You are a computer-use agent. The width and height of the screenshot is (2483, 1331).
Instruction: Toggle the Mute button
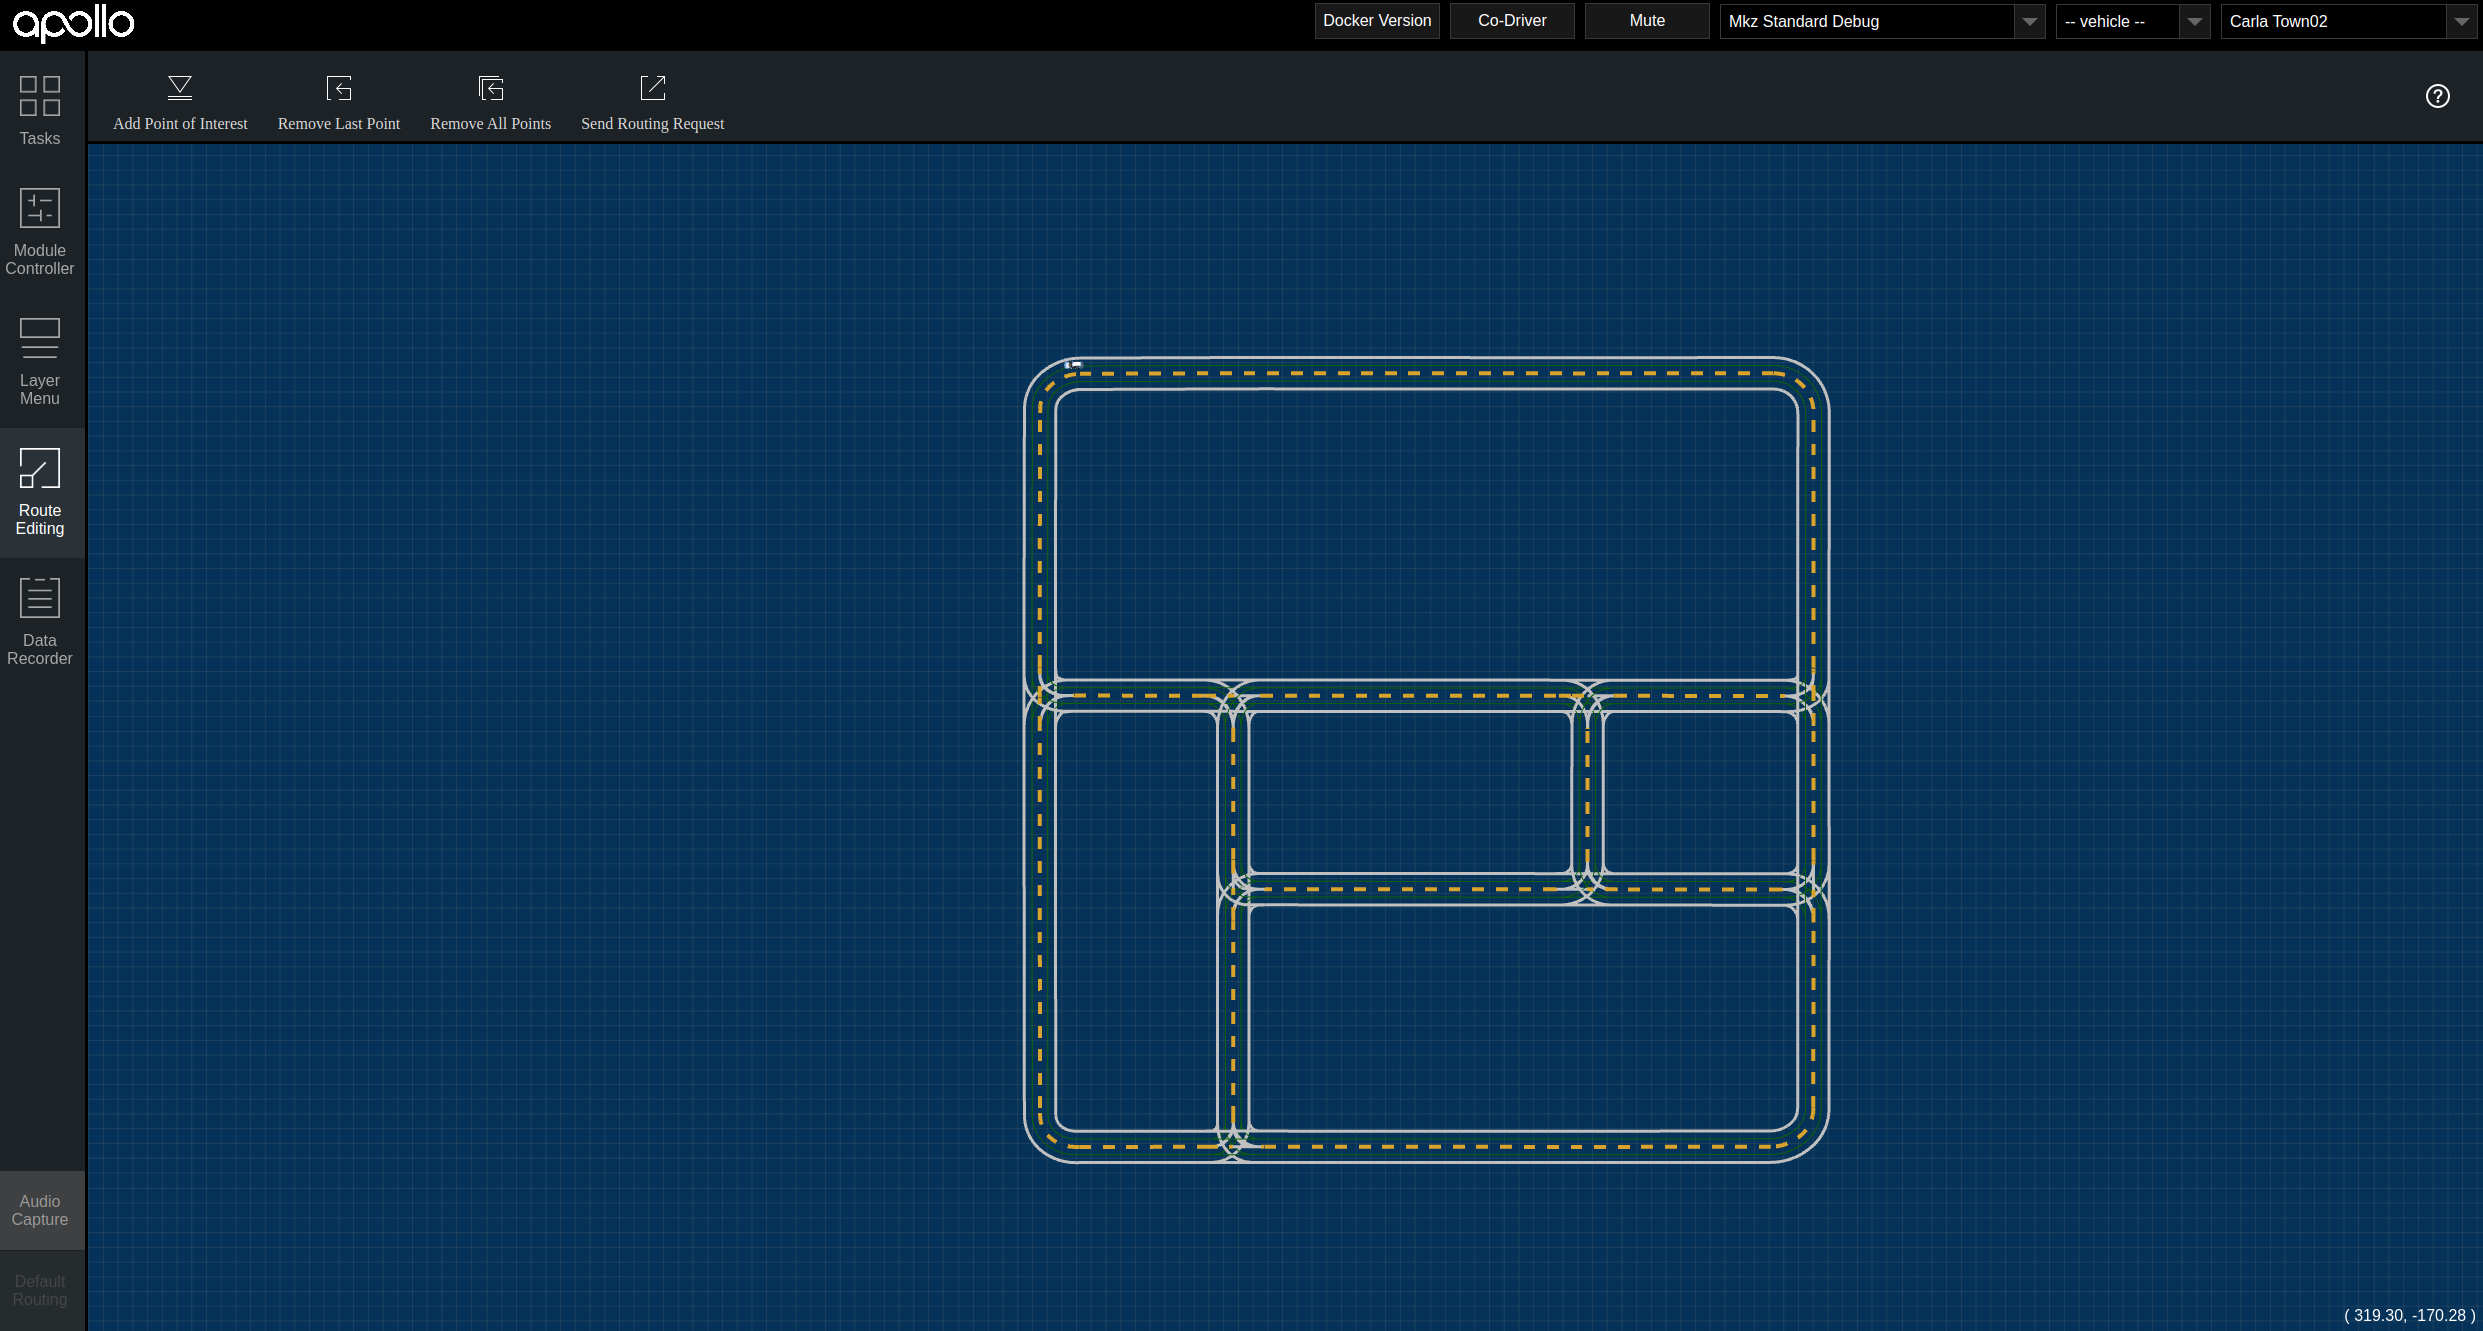coord(1646,21)
